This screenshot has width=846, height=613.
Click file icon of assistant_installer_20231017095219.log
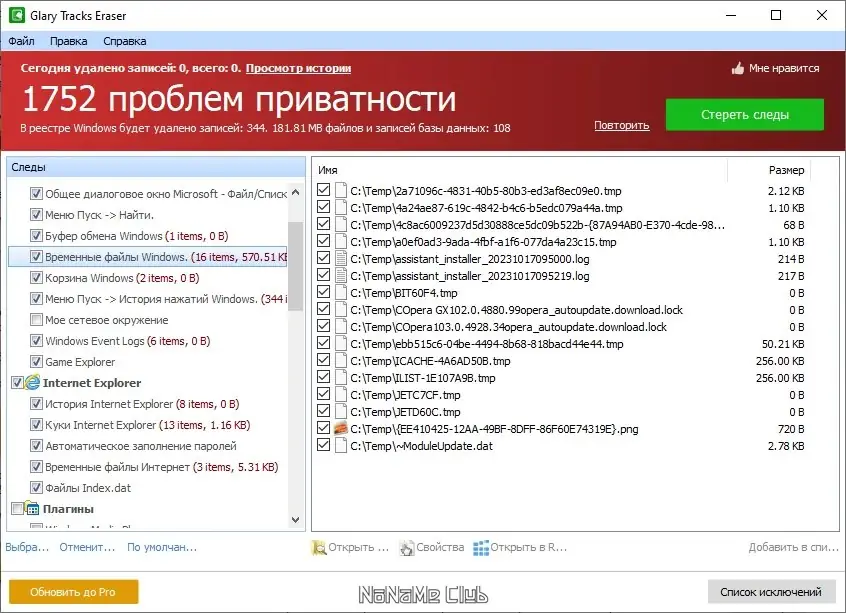coord(340,276)
